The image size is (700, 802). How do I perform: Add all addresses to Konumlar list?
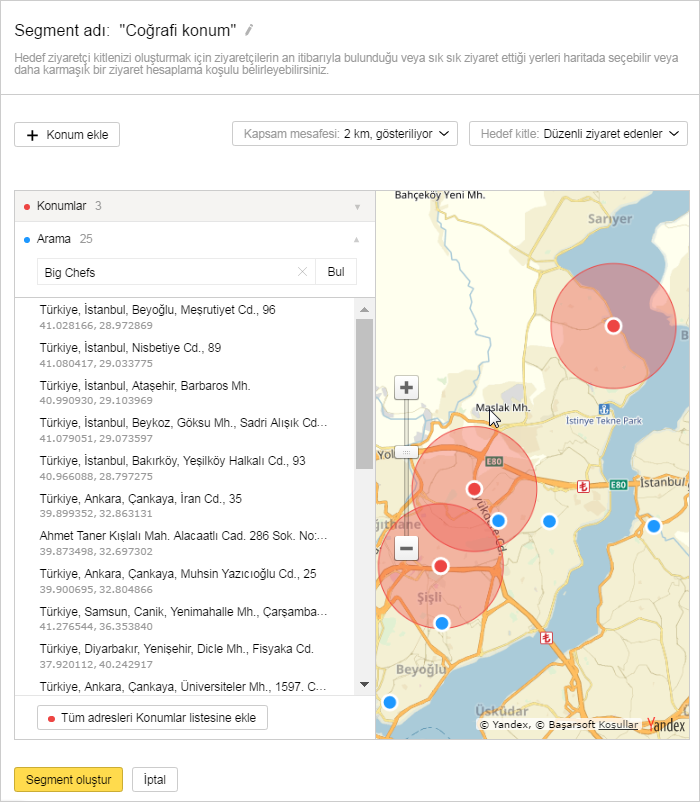click(x=152, y=717)
